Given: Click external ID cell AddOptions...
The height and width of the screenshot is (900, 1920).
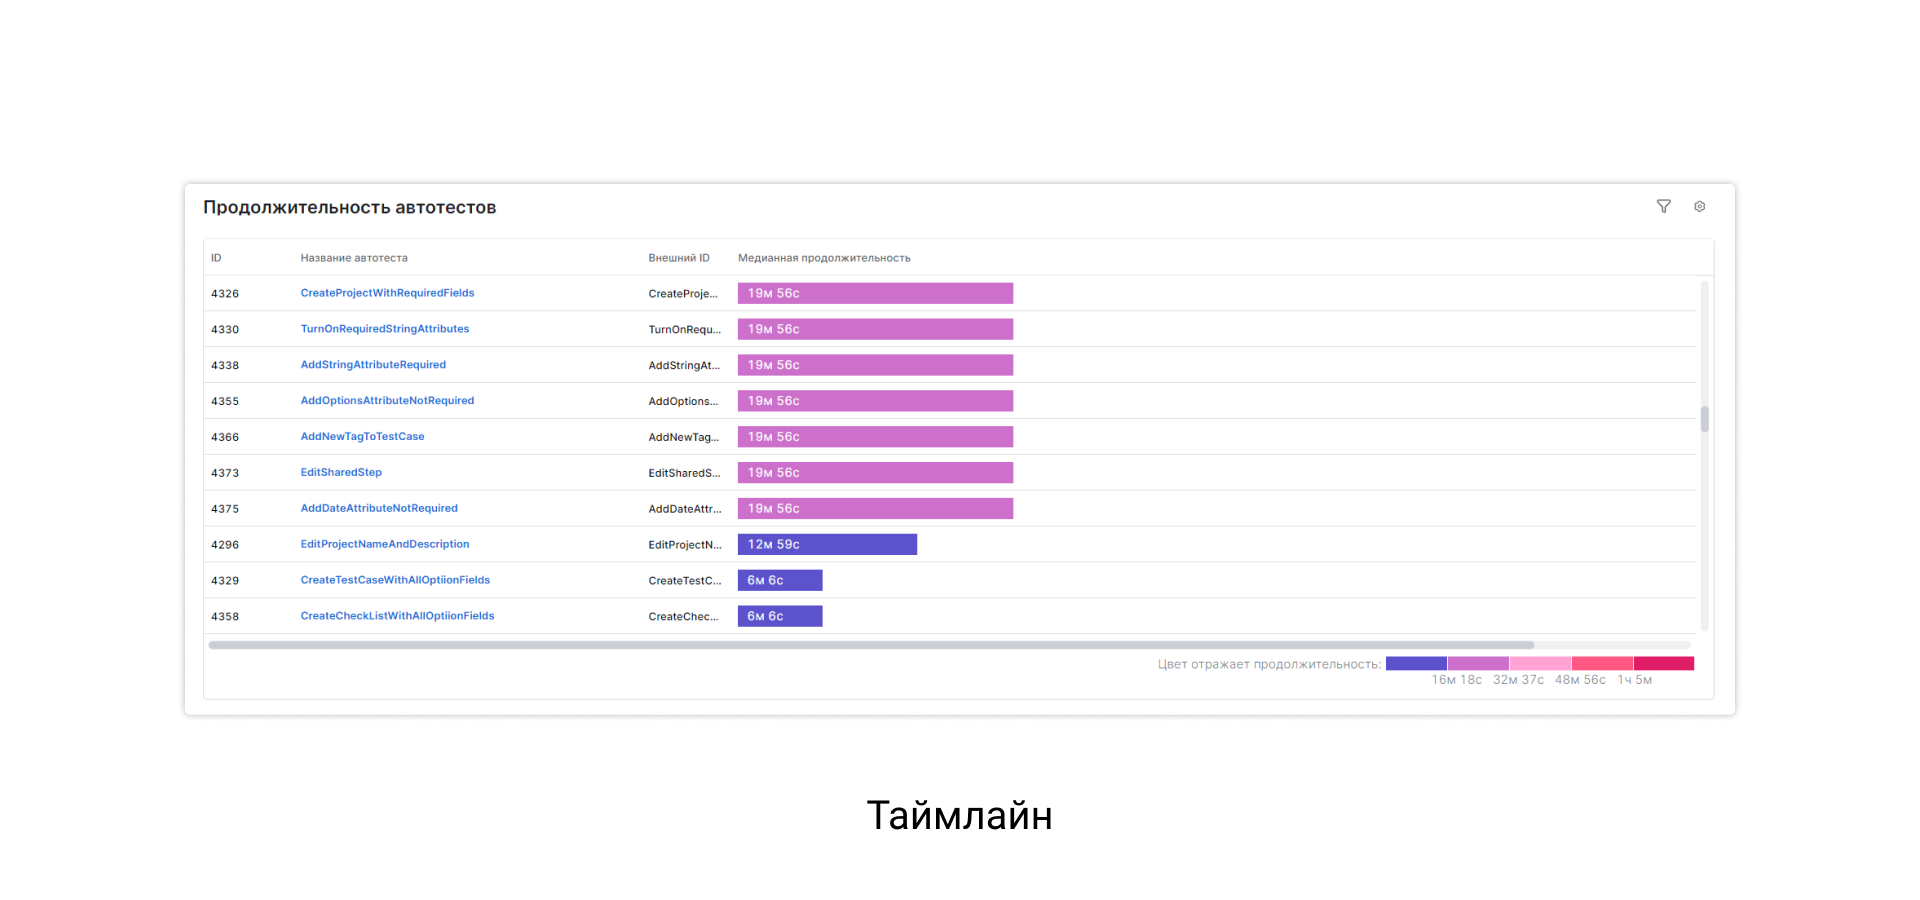Looking at the screenshot, I should click(683, 402).
